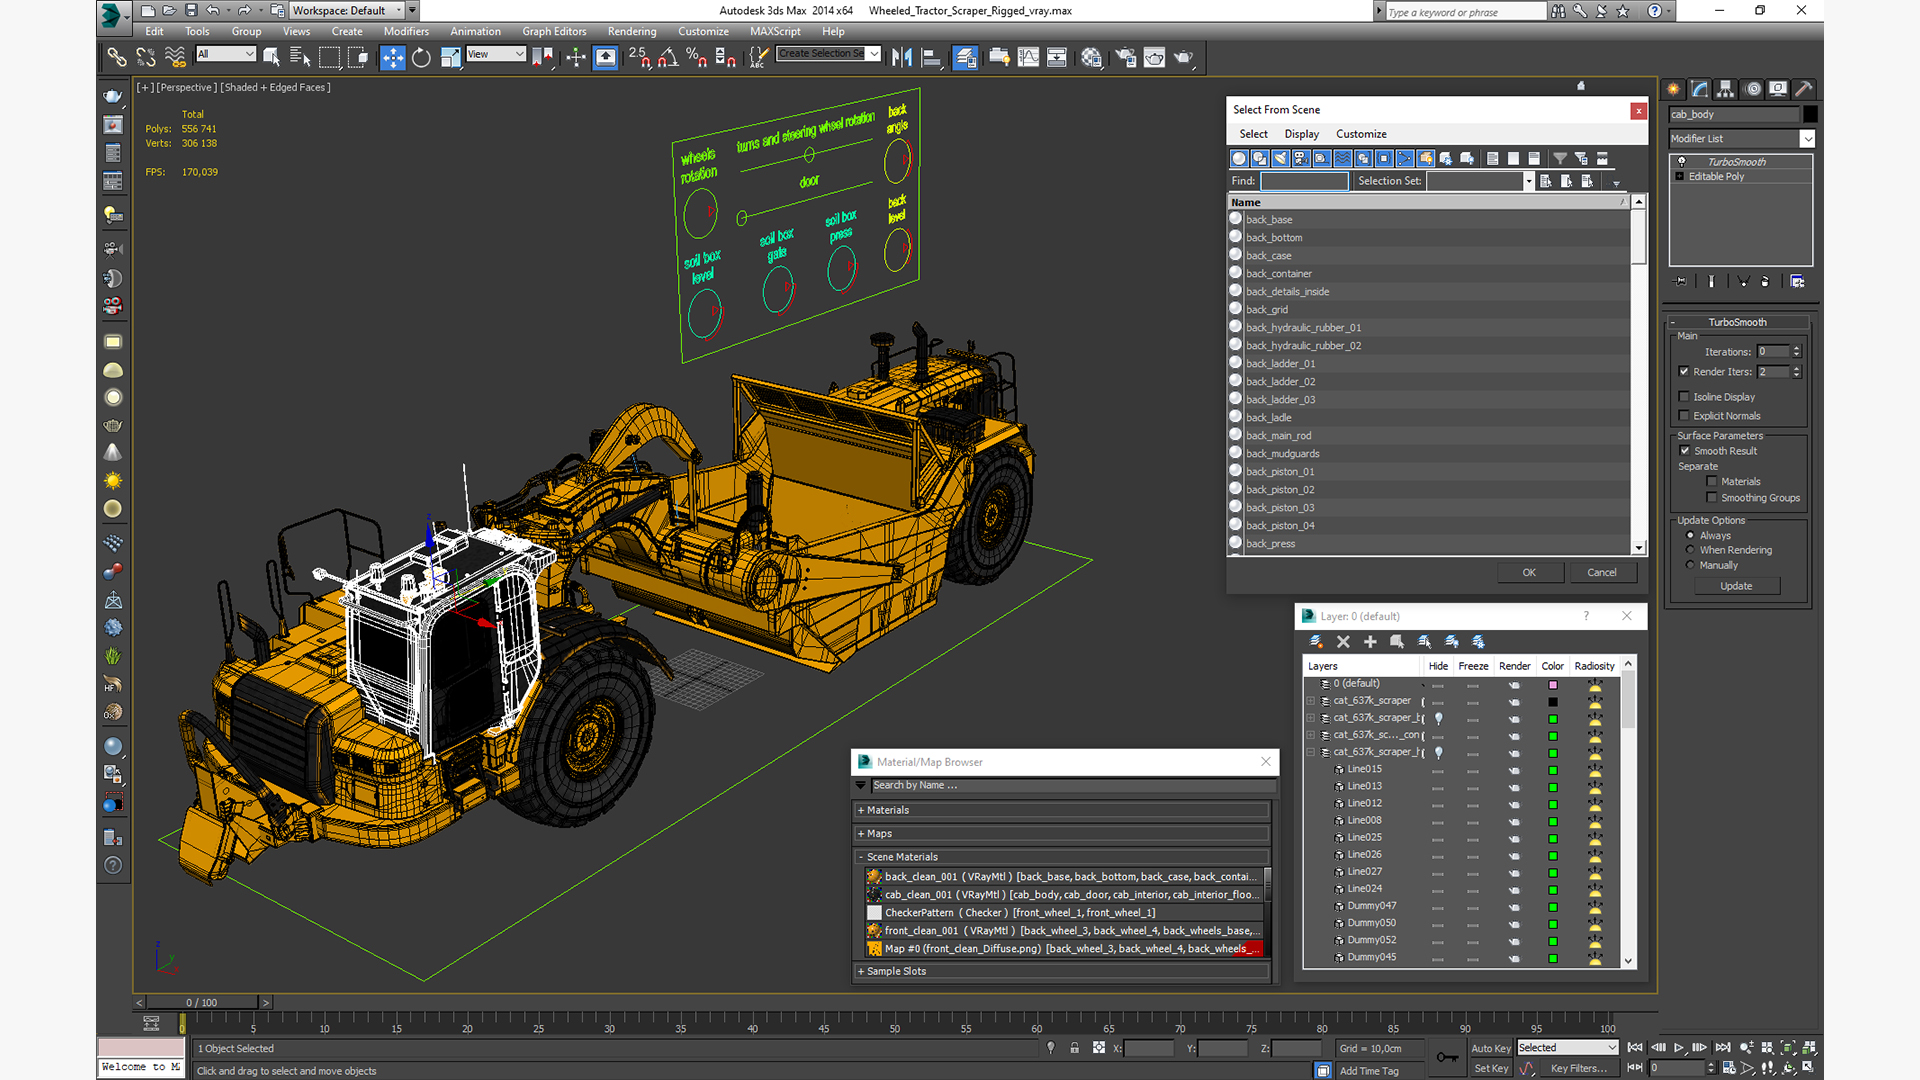Select the Move transform tool
Viewport: 1920px width, 1080px height.
tap(392, 58)
